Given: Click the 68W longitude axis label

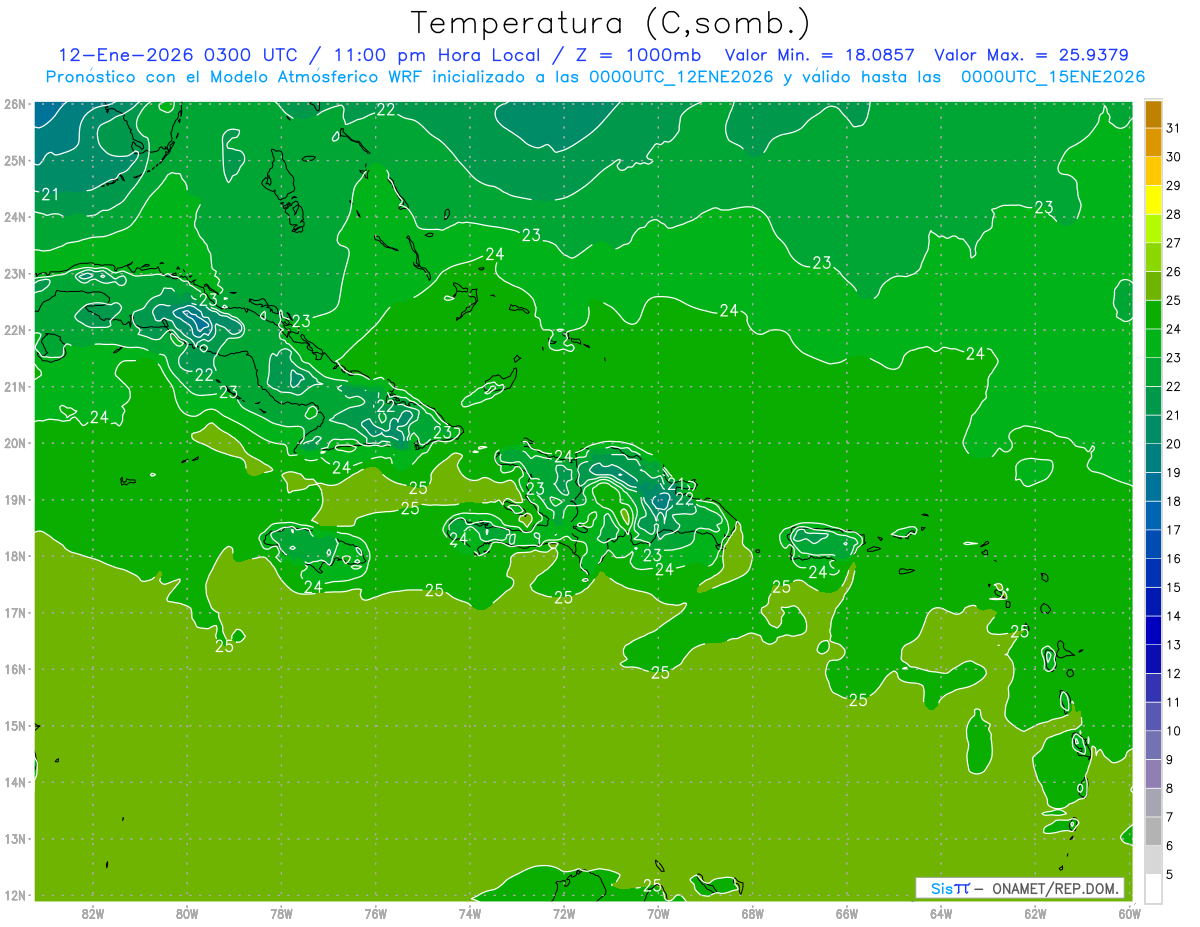Looking at the screenshot, I should (753, 914).
